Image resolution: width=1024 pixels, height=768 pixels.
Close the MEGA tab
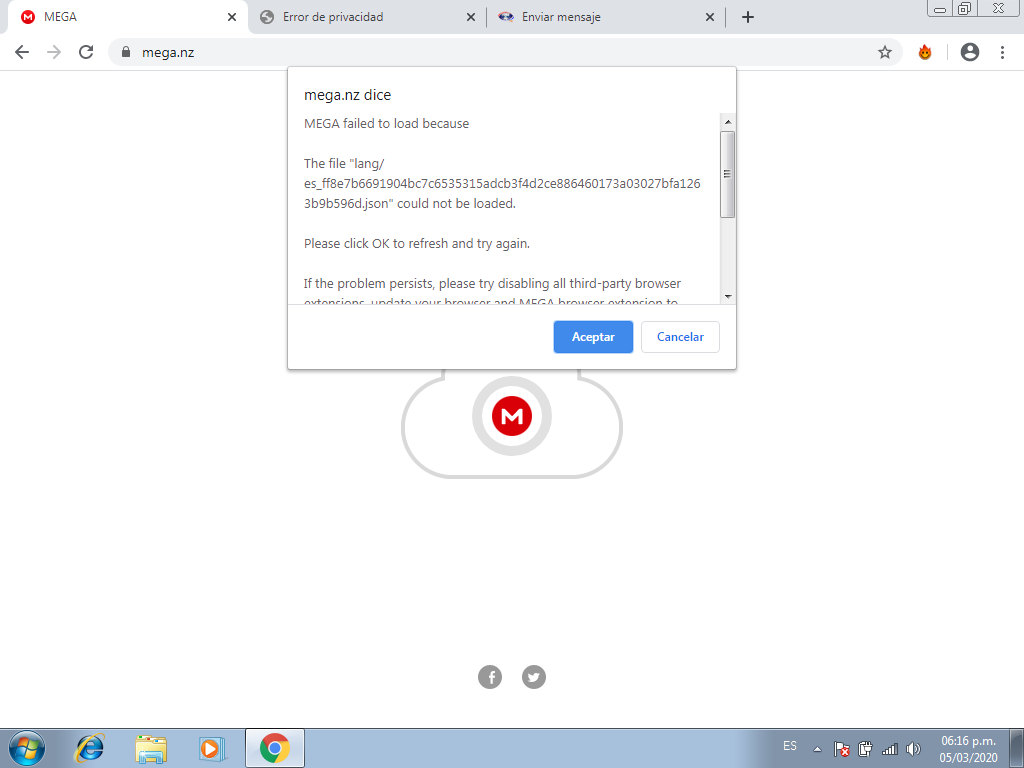pyautogui.click(x=232, y=18)
